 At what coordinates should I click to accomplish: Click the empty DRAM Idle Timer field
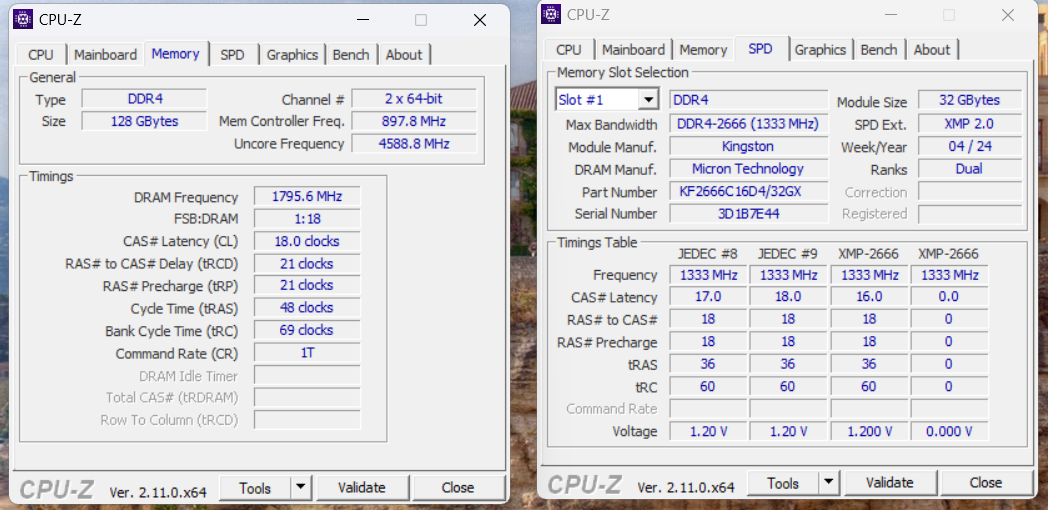(x=307, y=375)
